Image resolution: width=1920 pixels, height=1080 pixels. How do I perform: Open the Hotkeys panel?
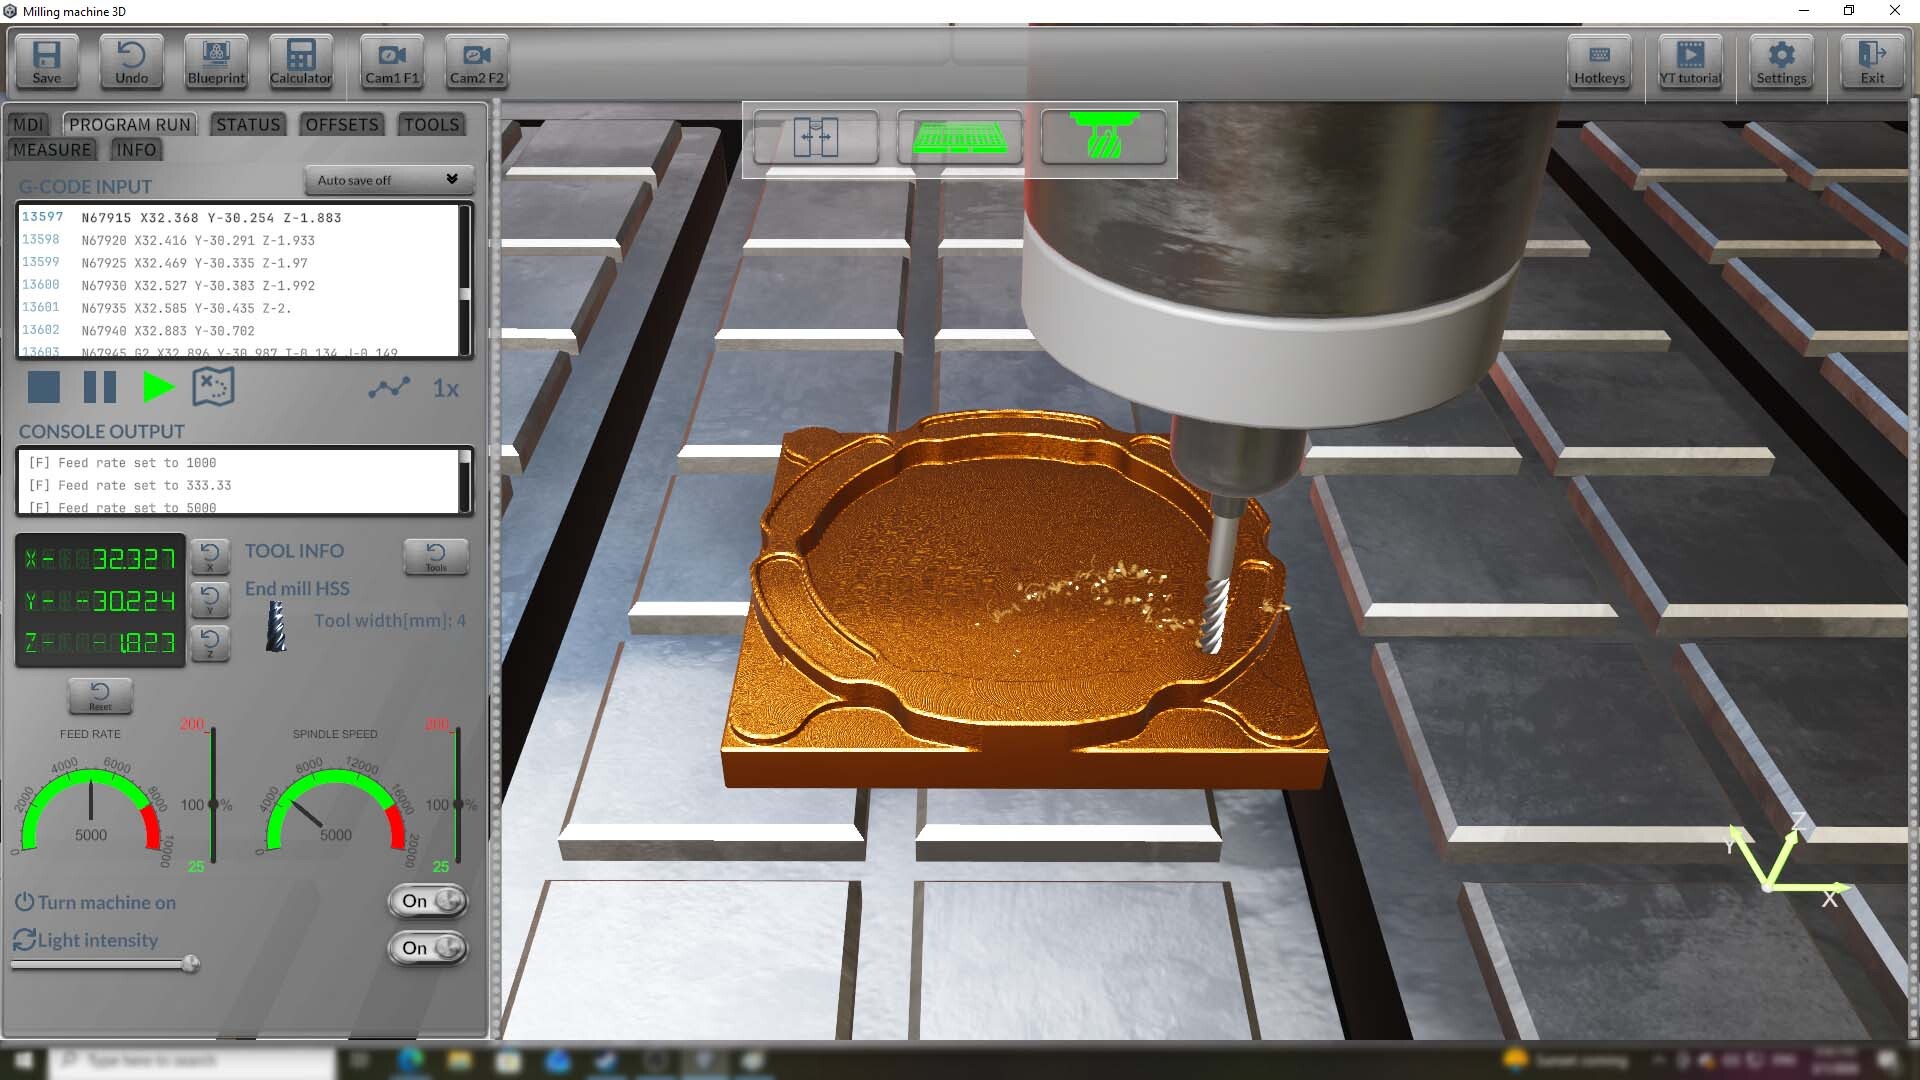1598,62
